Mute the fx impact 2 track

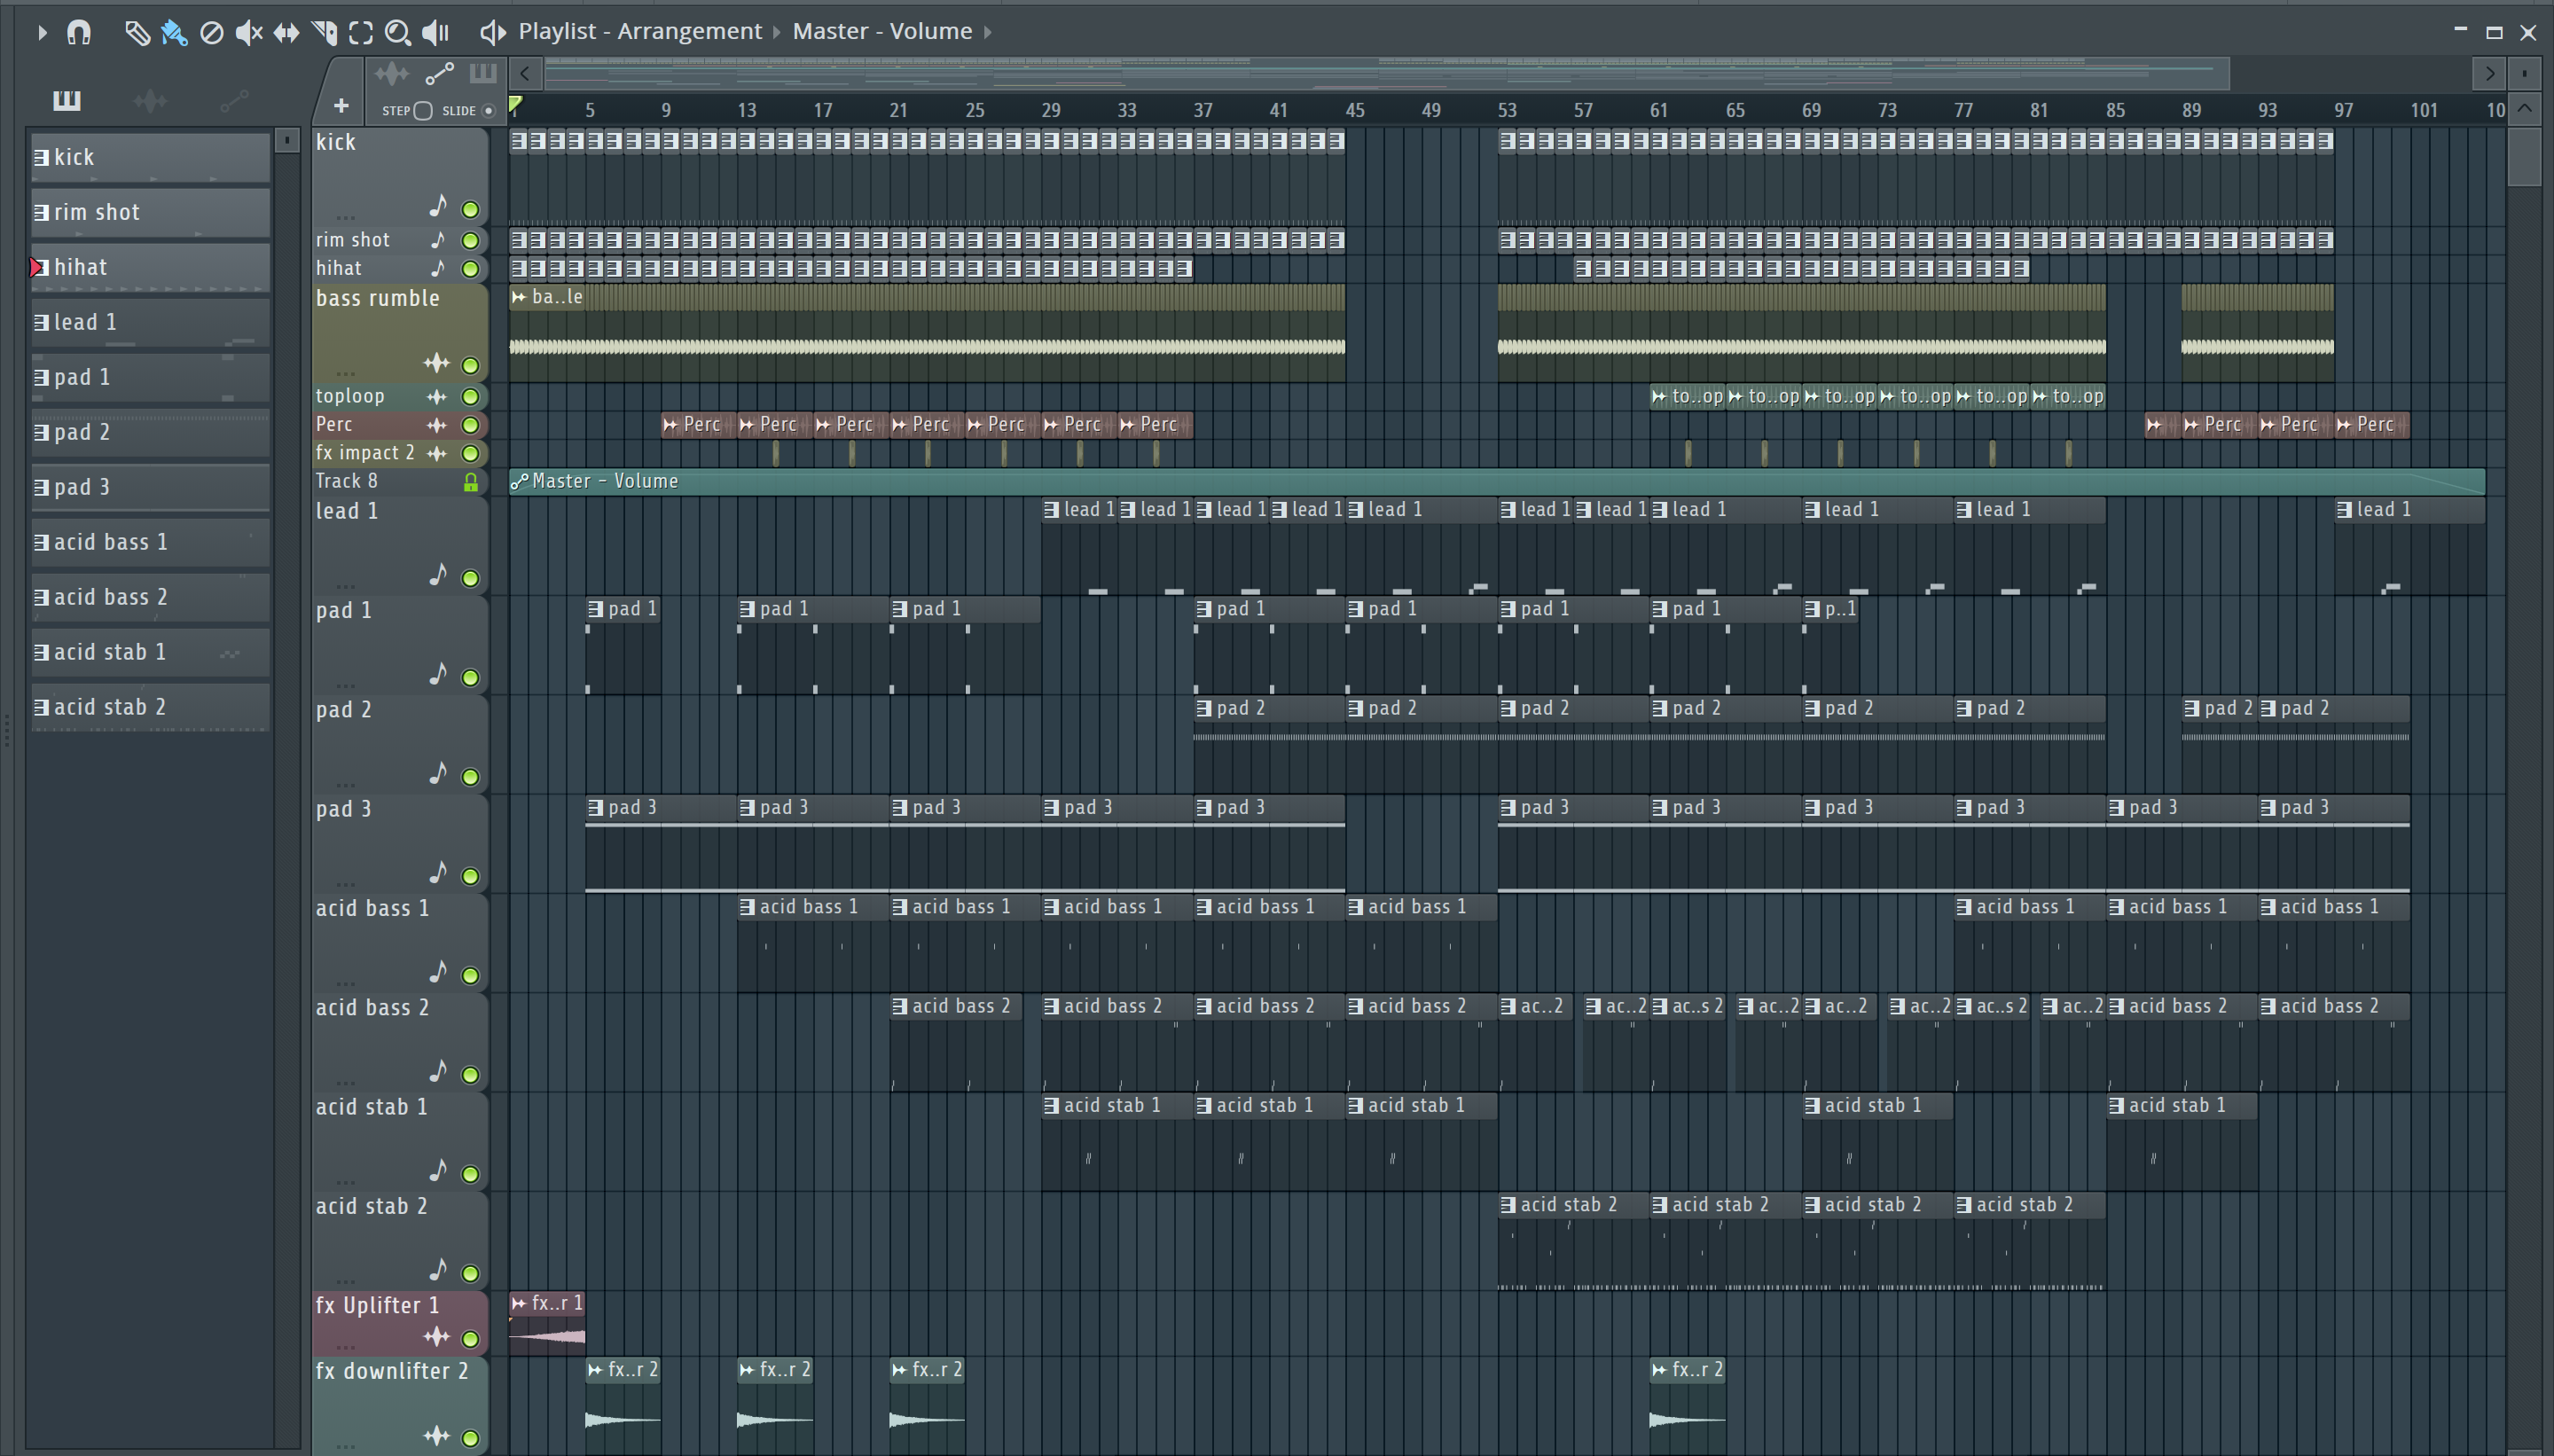pyautogui.click(x=470, y=453)
